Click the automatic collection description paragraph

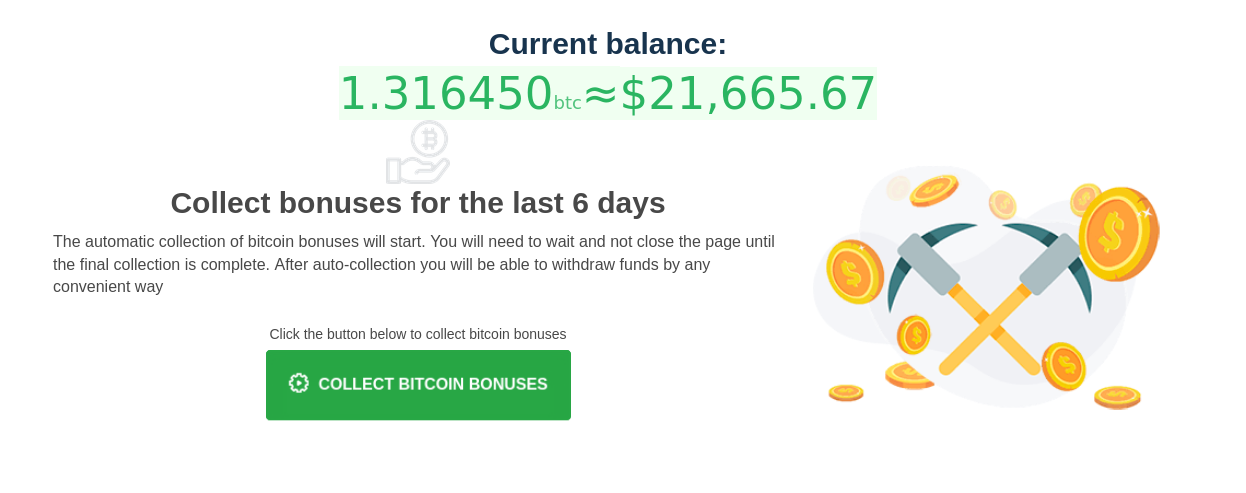[414, 264]
